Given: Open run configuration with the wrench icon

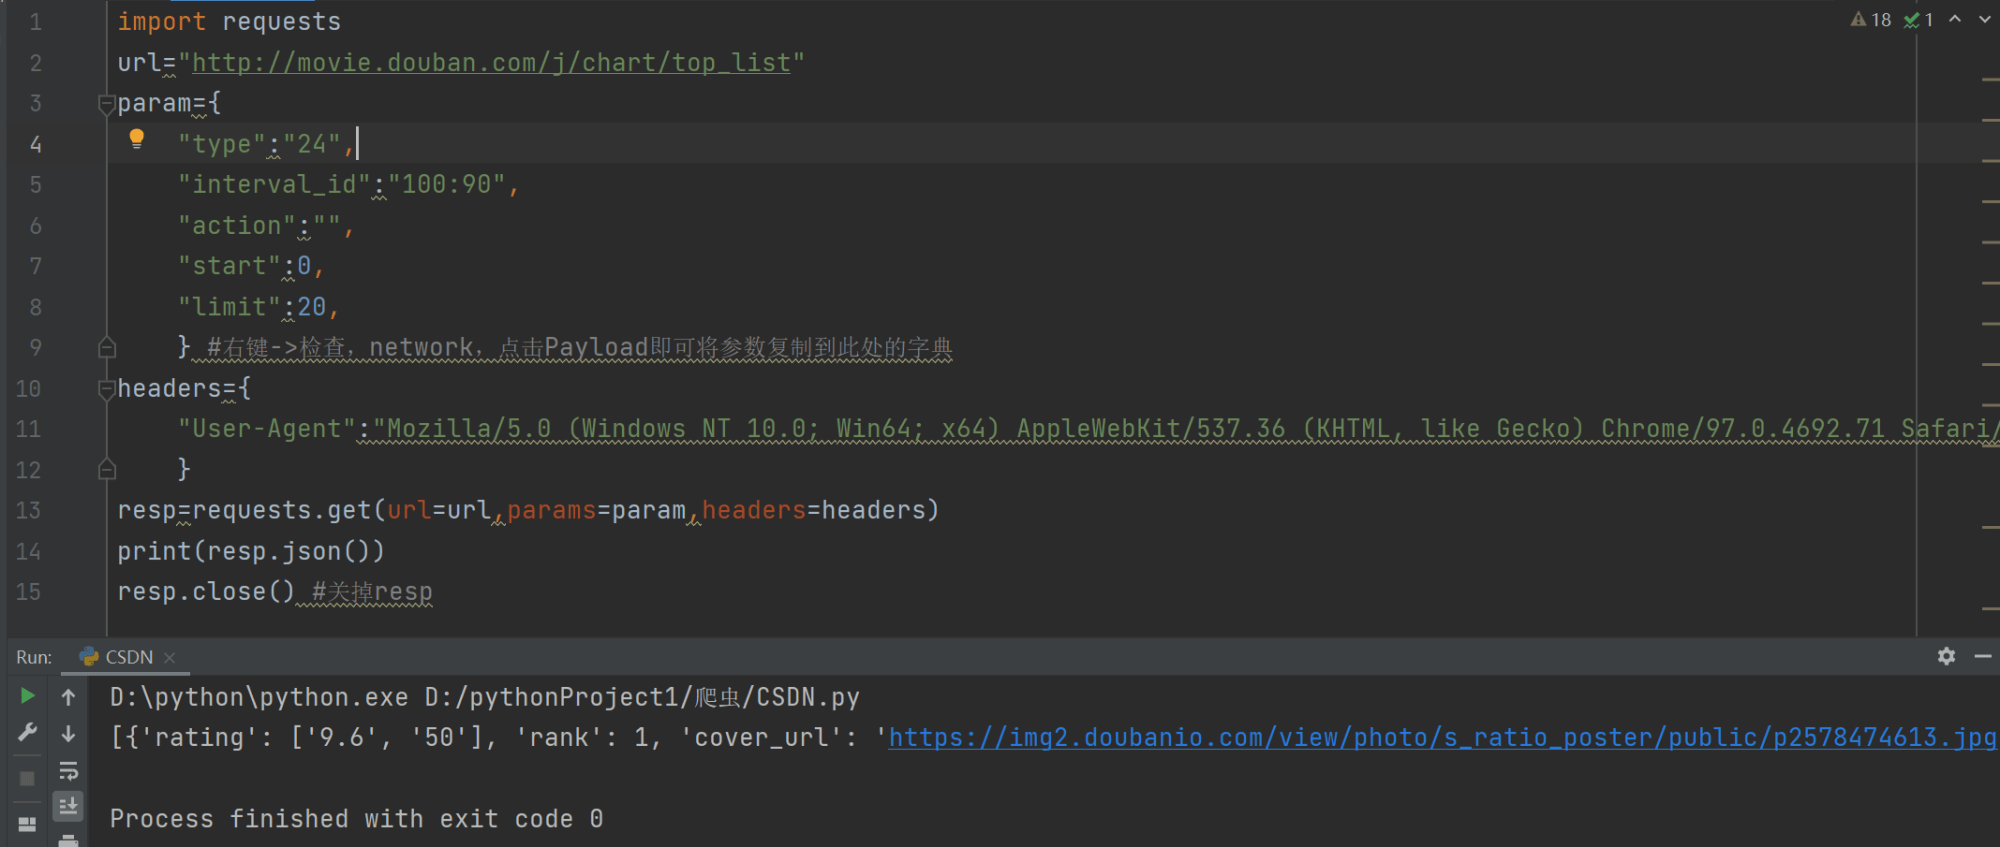Looking at the screenshot, I should (x=27, y=733).
